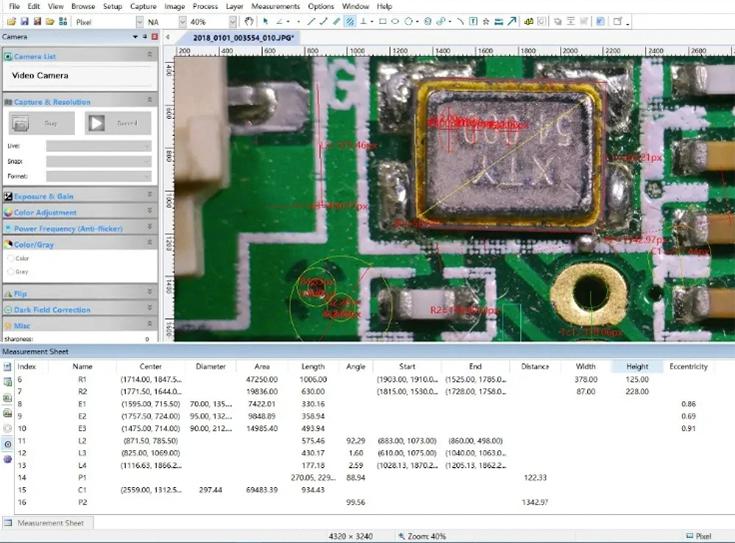Screen dimensions: 735x543
Task: Open the Live resolution dropdown
Action: click(97, 146)
